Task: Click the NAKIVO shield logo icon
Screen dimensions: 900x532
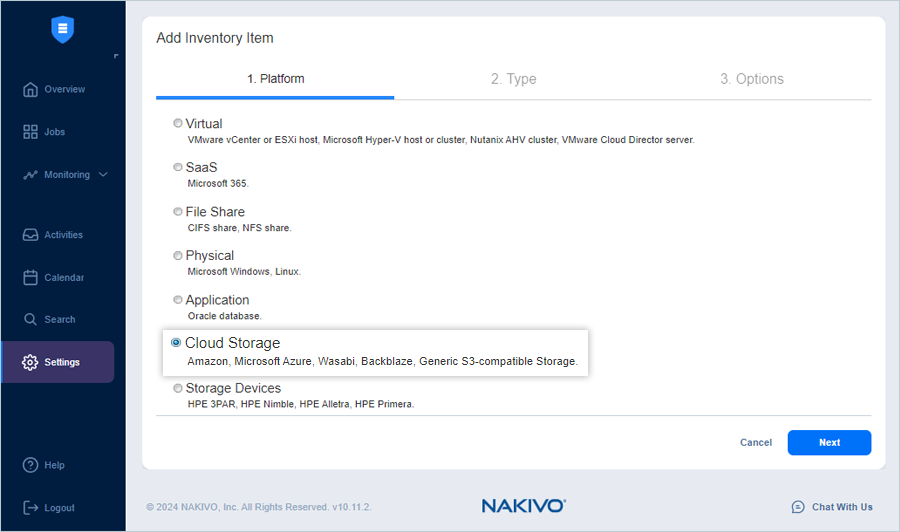Action: coord(63,29)
